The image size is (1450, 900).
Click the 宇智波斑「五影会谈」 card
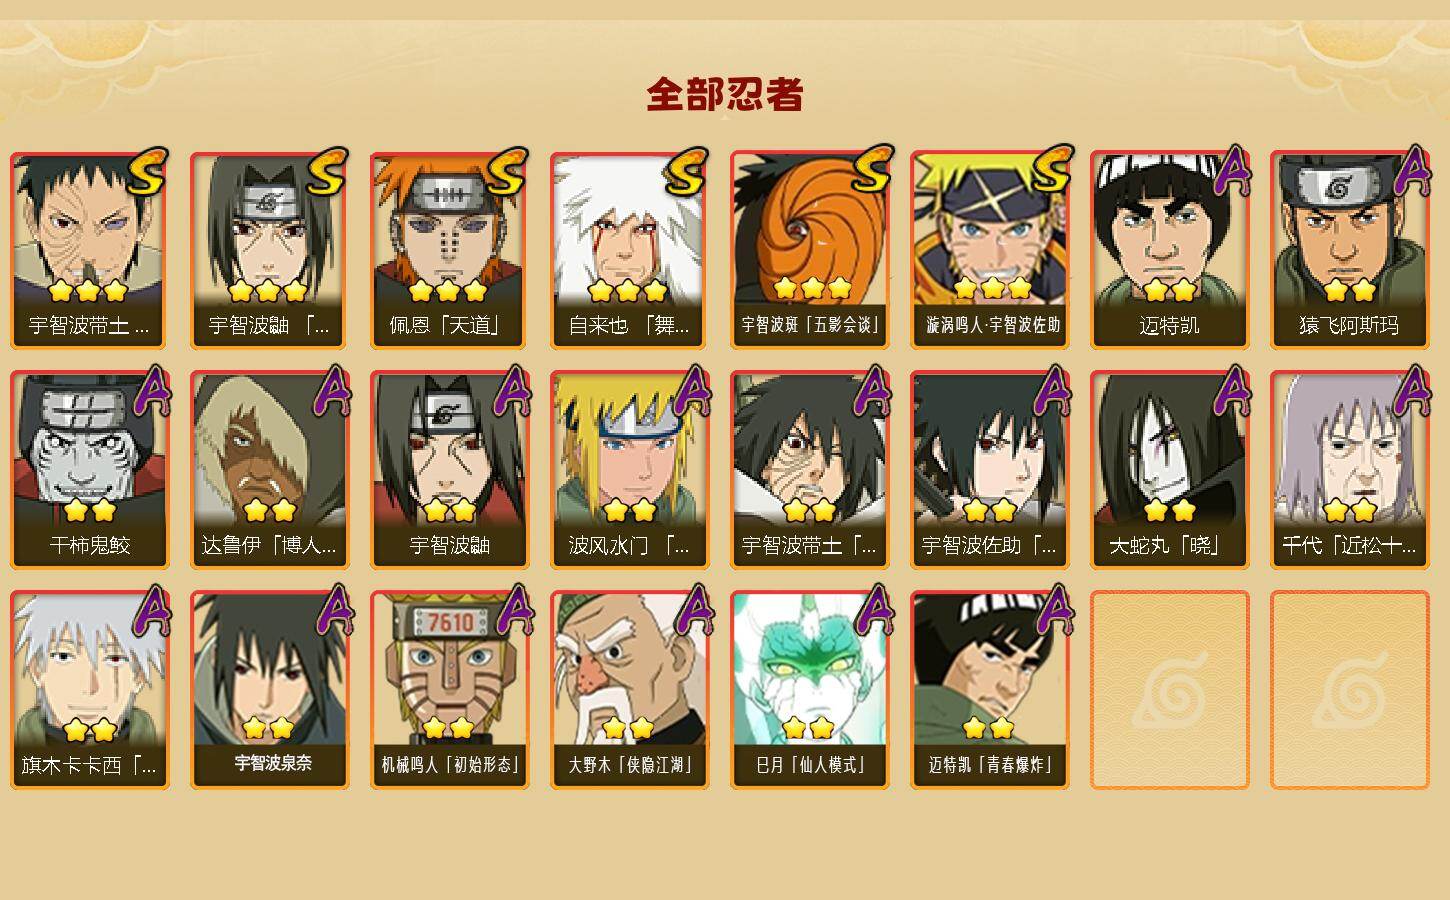pyautogui.click(x=809, y=250)
